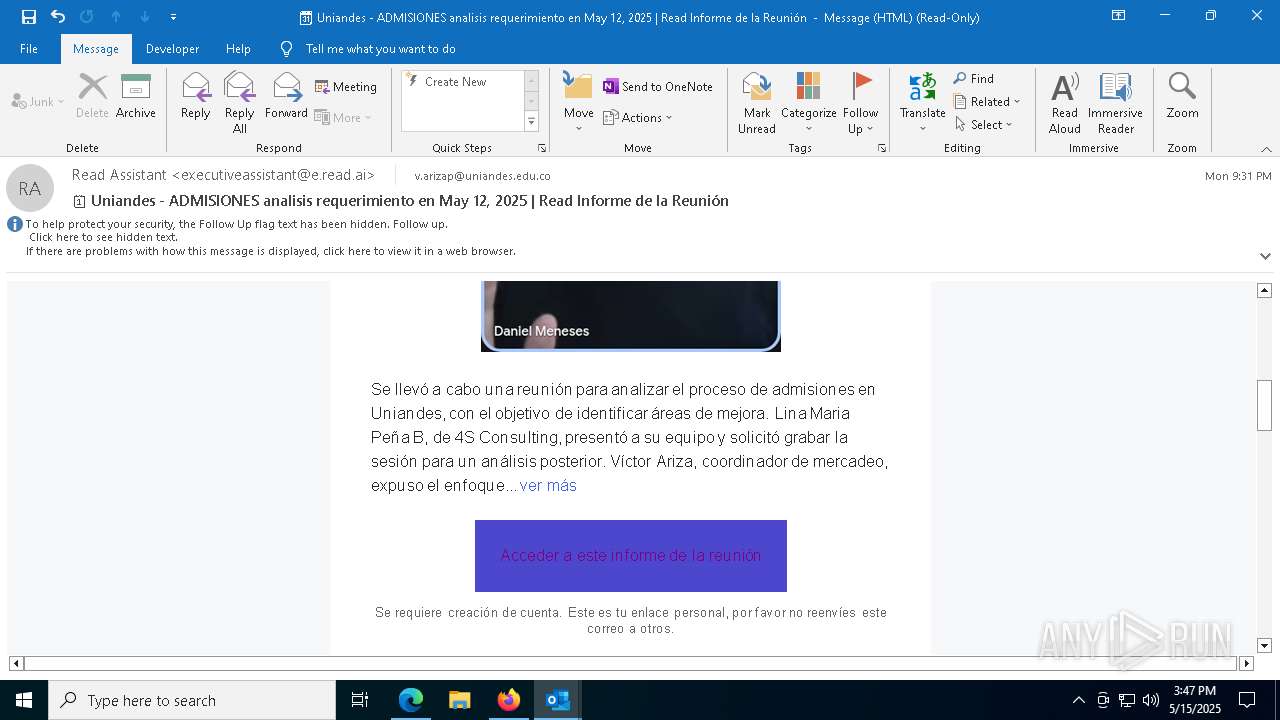The image size is (1280, 720).
Task: Click the vertical scrollbar down arrow
Action: click(1264, 646)
